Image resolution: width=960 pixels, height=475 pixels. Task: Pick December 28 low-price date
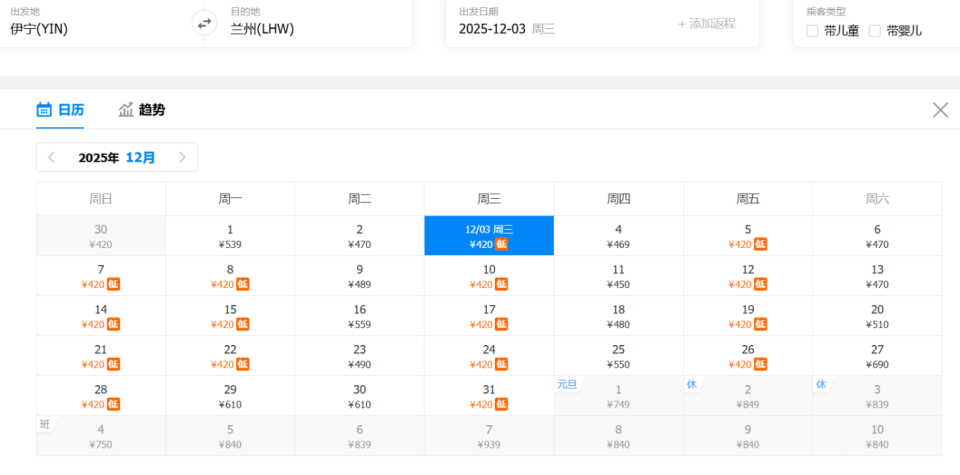[x=101, y=396]
